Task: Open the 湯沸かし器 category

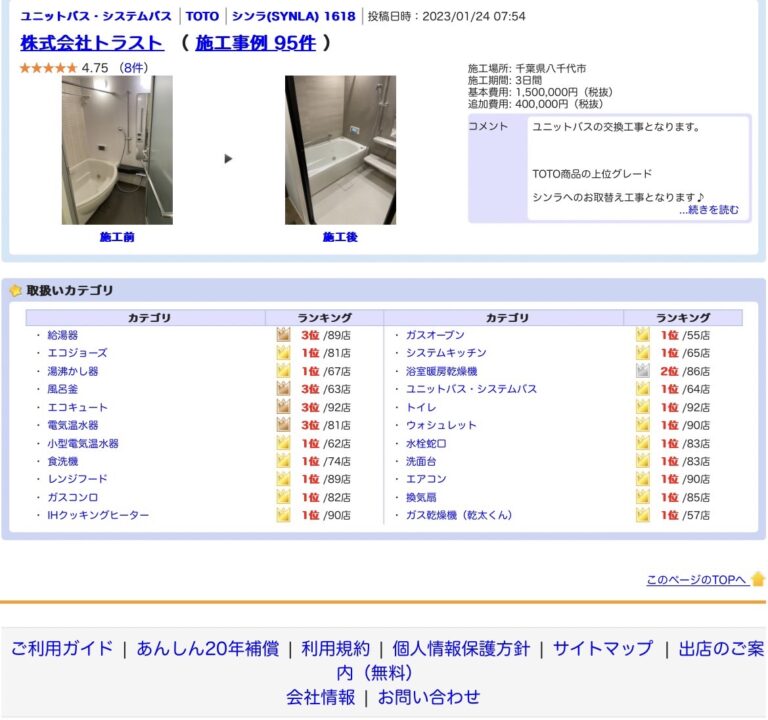Action: click(72, 371)
